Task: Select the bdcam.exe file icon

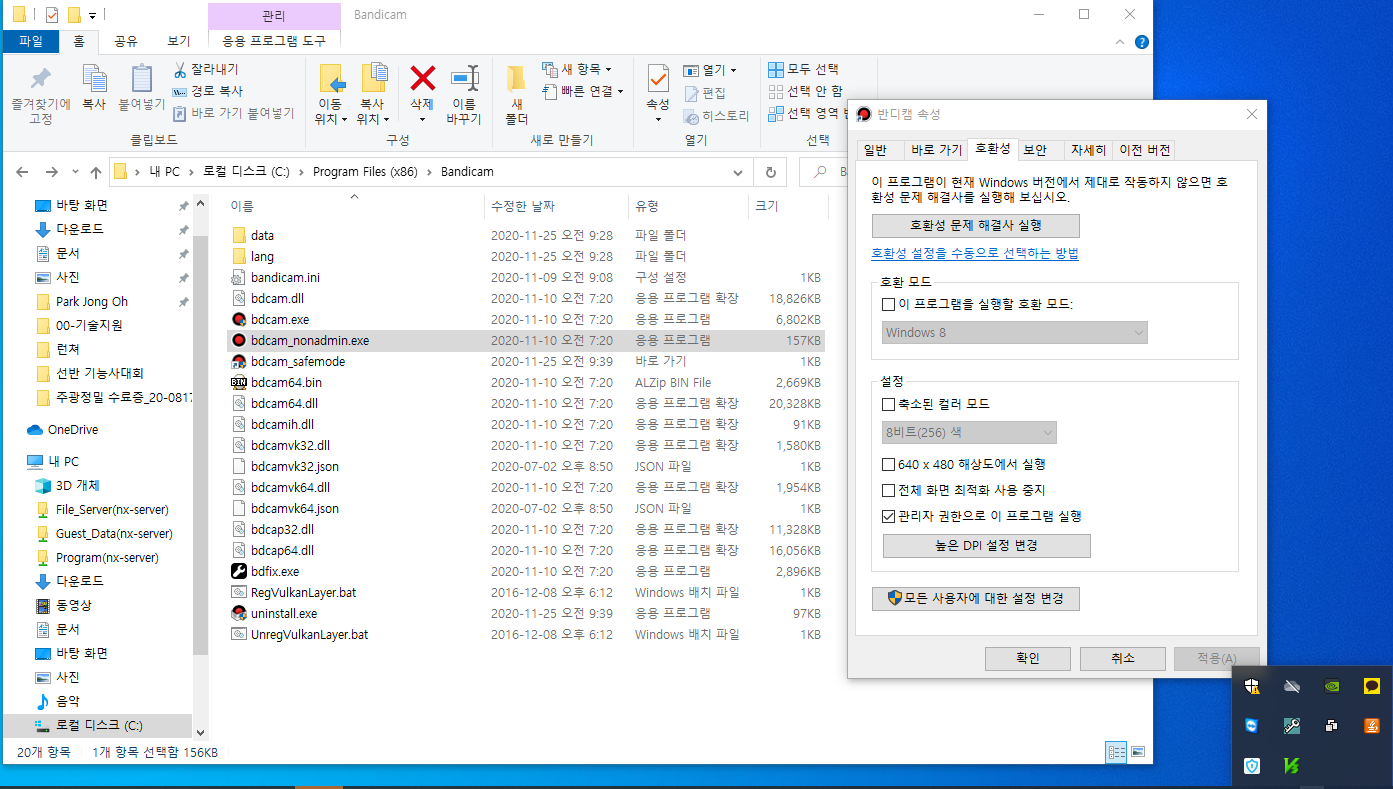Action: tap(239, 319)
